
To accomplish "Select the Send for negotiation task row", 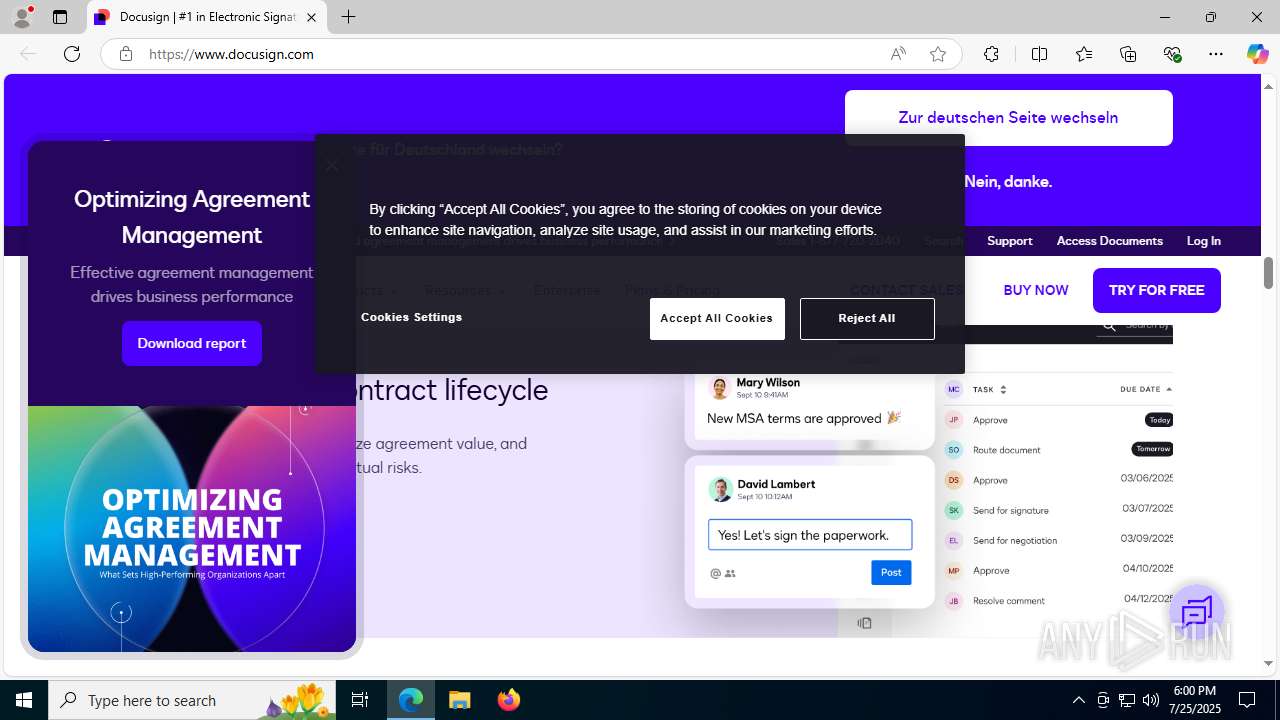I will pyautogui.click(x=1058, y=540).
